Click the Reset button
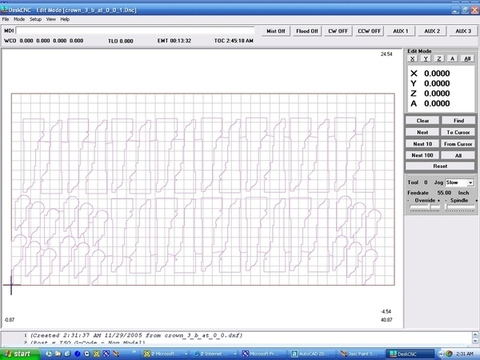 coord(440,166)
